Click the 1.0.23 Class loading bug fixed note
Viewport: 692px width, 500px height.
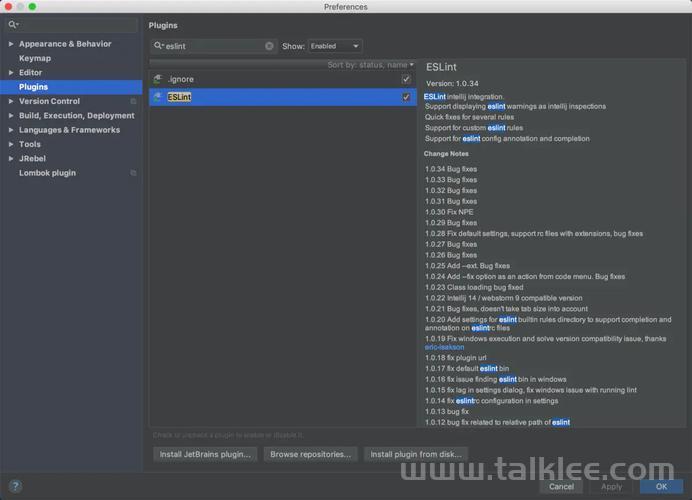(x=474, y=287)
